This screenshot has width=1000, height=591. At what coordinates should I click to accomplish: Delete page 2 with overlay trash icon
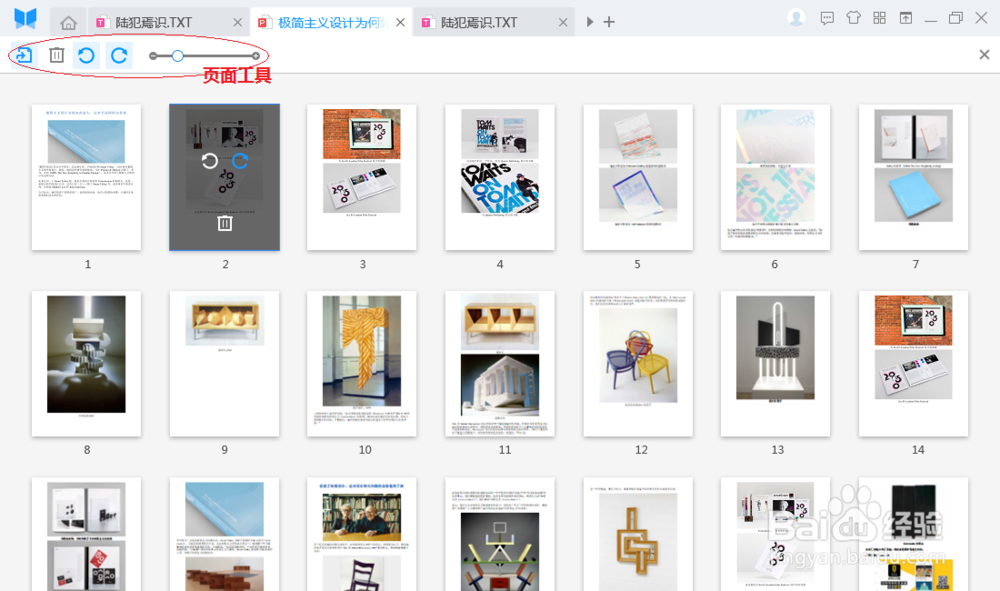pos(224,223)
